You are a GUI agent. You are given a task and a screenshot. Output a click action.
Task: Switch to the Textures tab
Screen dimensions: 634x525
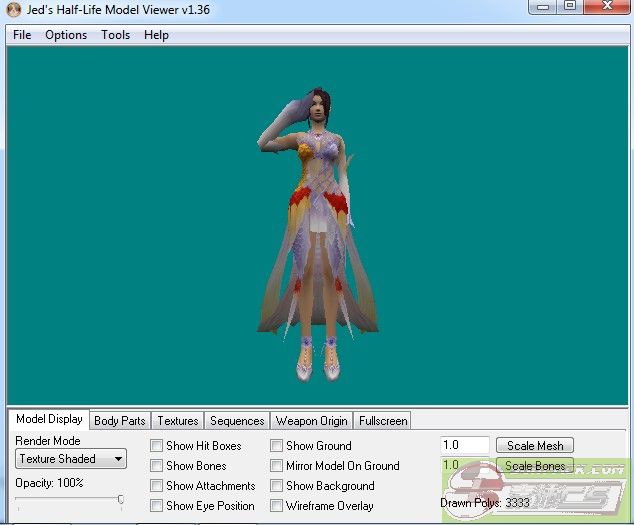click(x=178, y=421)
